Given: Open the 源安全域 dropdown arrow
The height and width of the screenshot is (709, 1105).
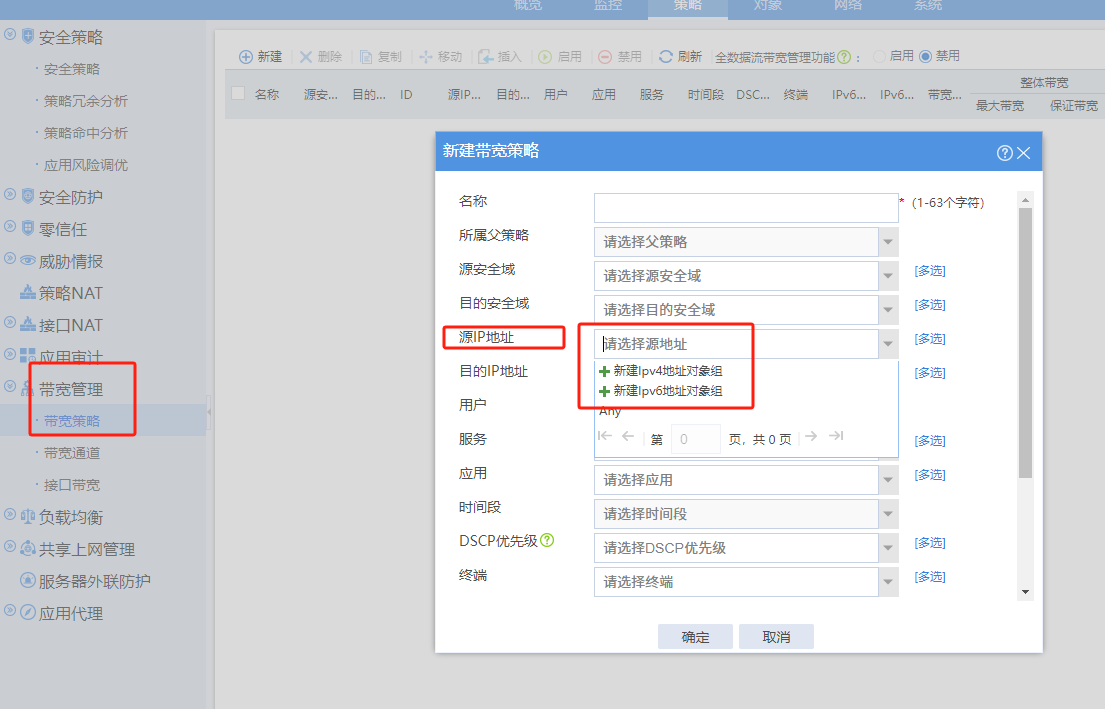Looking at the screenshot, I should pyautogui.click(x=888, y=276).
